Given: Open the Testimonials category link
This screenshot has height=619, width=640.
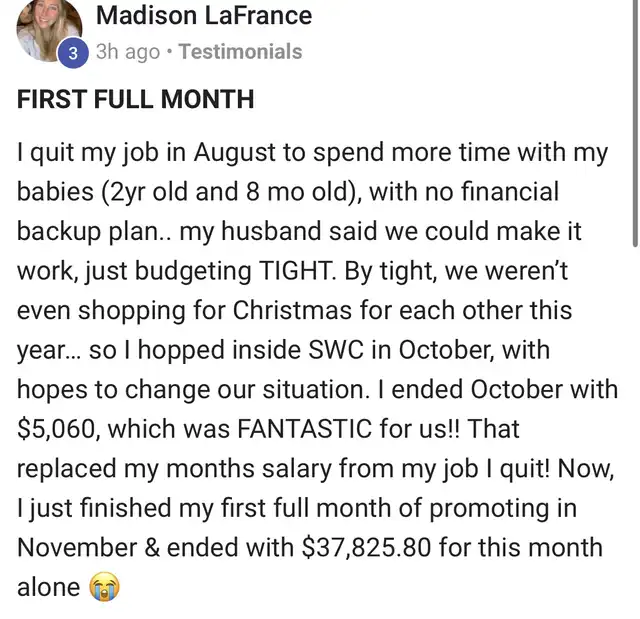Looking at the screenshot, I should (240, 52).
